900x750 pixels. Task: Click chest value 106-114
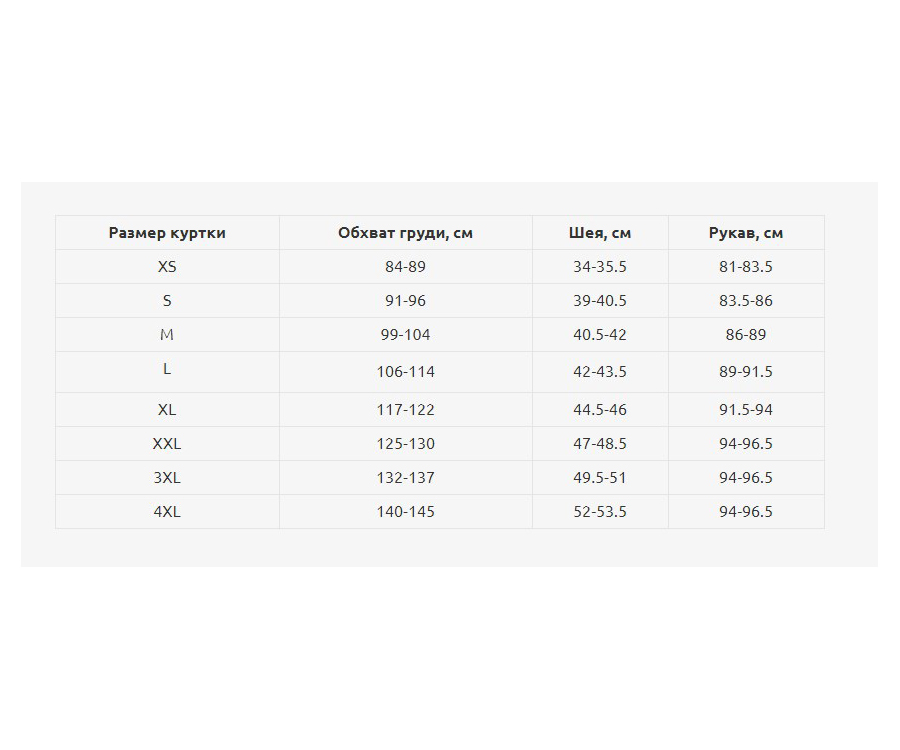(405, 372)
